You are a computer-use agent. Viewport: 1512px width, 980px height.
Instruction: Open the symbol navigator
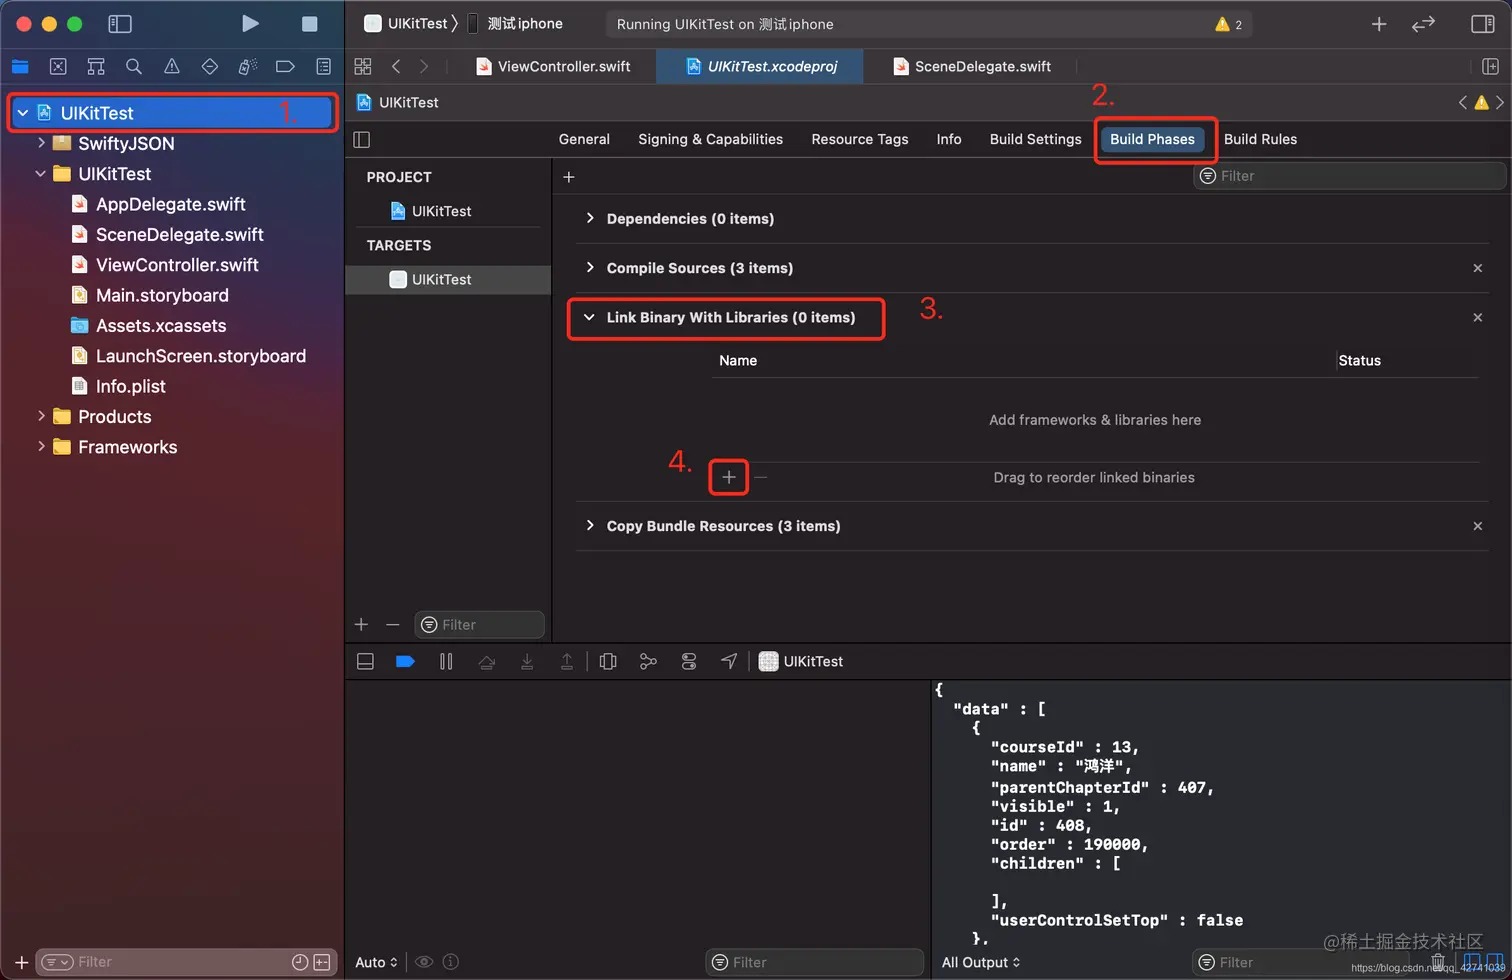coord(96,66)
